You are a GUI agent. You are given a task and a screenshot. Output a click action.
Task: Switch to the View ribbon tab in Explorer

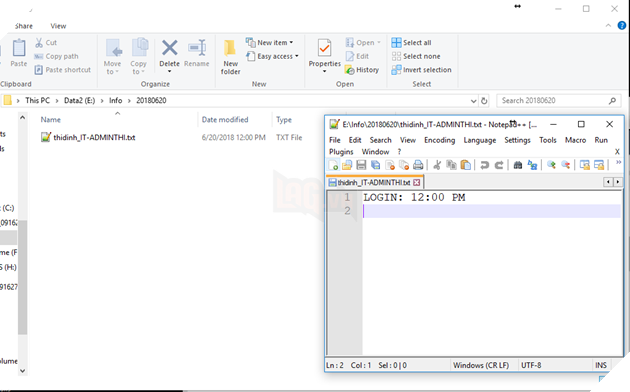[58, 26]
